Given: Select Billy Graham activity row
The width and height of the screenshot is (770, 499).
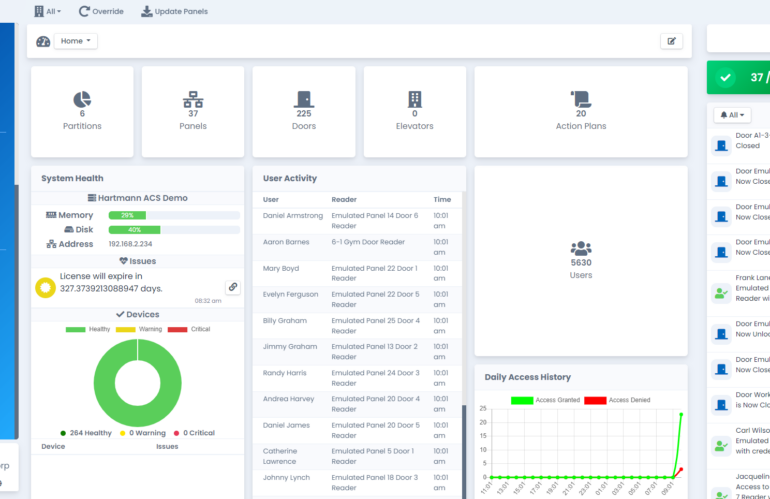Looking at the screenshot, I should pyautogui.click(x=357, y=326).
